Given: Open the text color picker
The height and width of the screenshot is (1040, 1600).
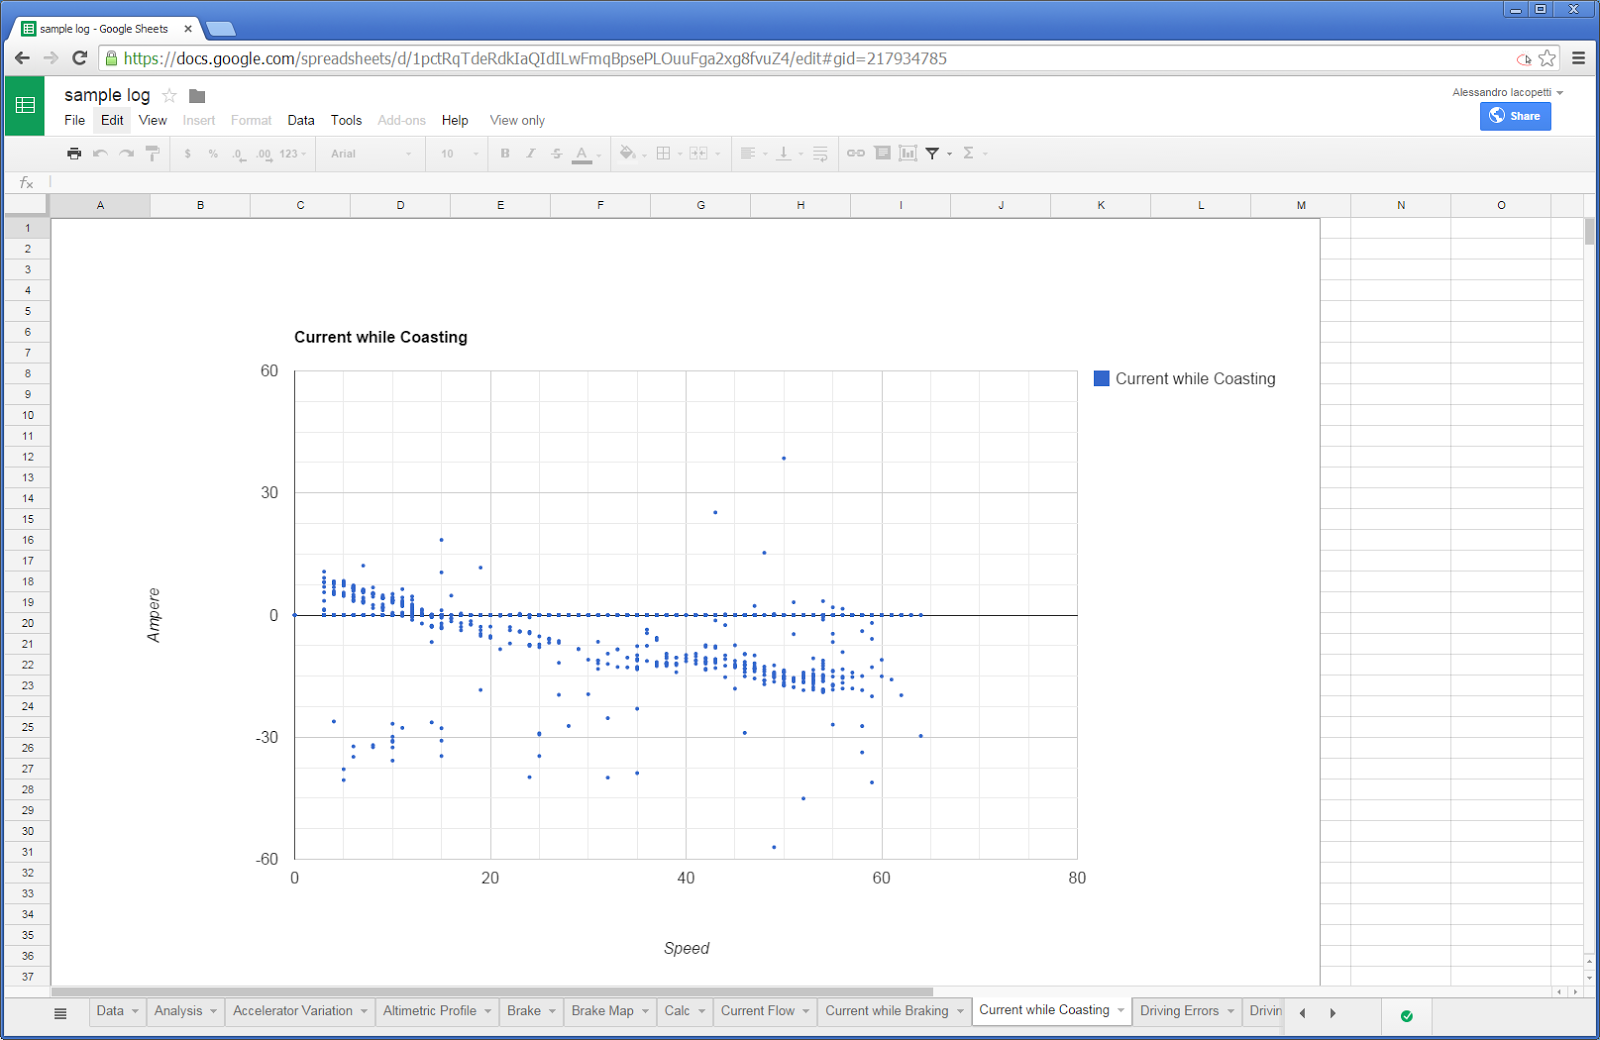Looking at the screenshot, I should pyautogui.click(x=582, y=153).
